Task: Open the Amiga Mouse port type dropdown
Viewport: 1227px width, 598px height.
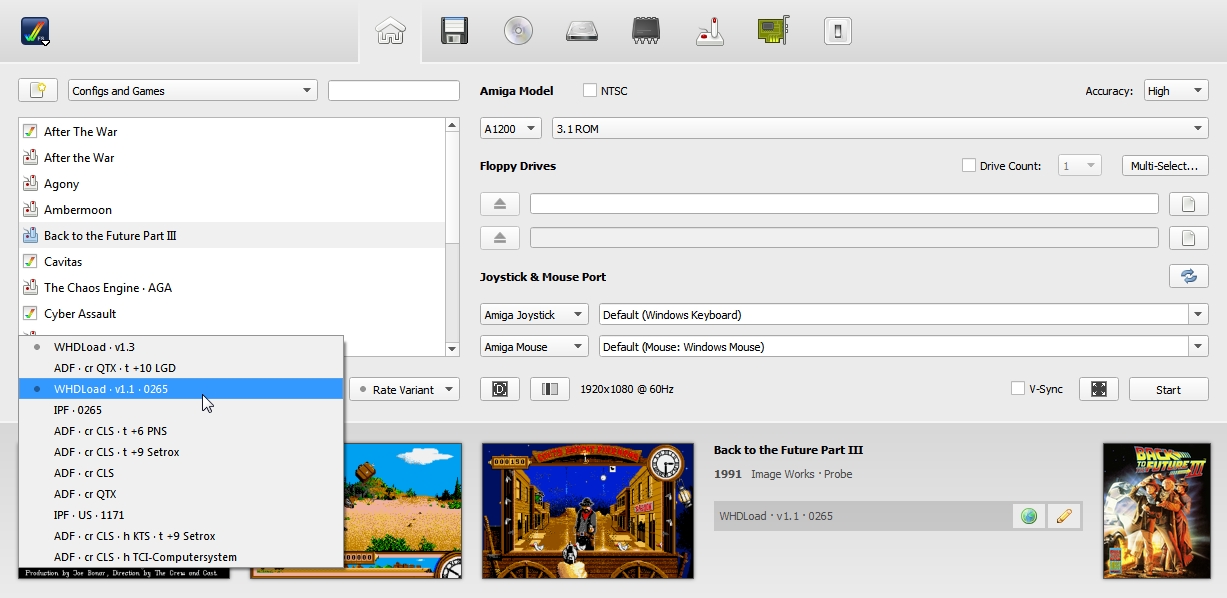Action: 535,347
